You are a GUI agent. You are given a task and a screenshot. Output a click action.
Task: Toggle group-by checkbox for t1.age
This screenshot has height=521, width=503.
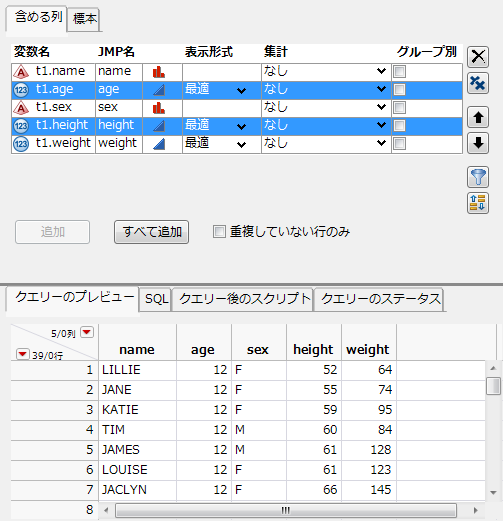pos(399,89)
